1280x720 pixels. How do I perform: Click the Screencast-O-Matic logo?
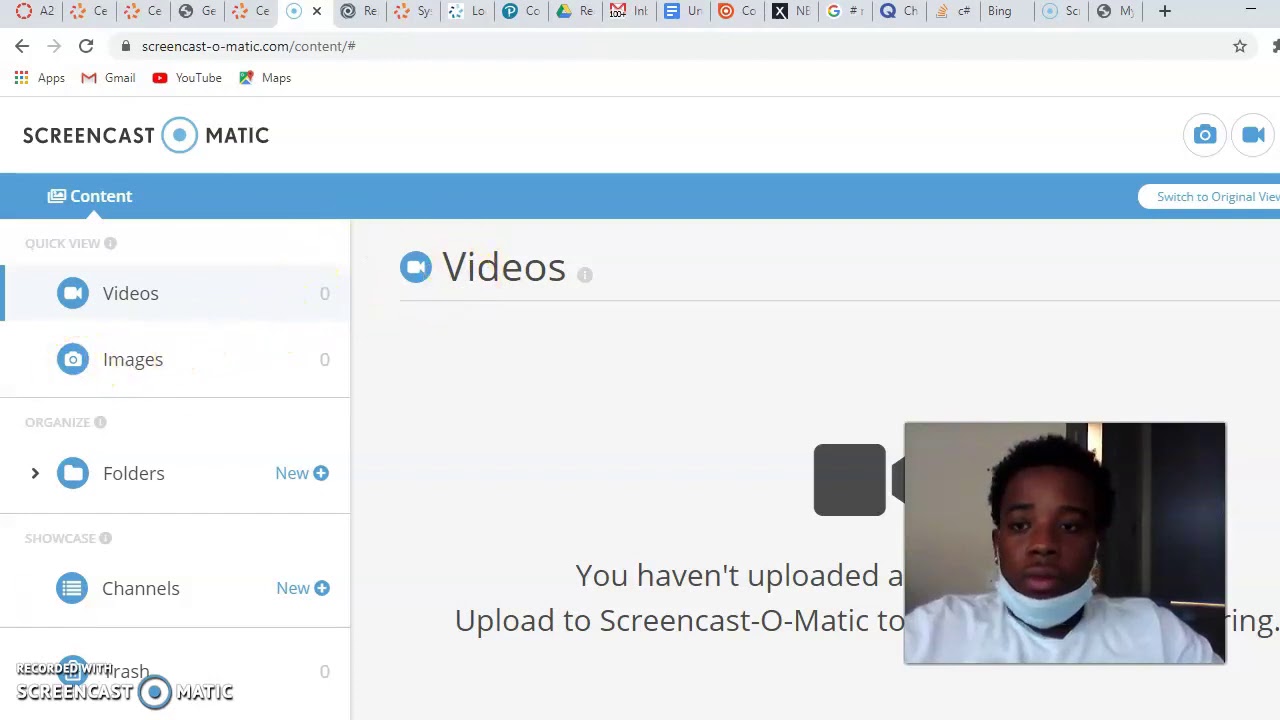pyautogui.click(x=146, y=135)
